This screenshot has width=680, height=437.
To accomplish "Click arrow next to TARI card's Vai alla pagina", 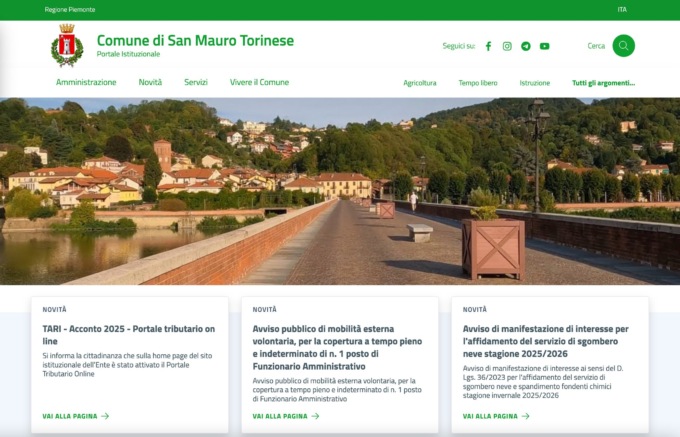I will coord(105,416).
